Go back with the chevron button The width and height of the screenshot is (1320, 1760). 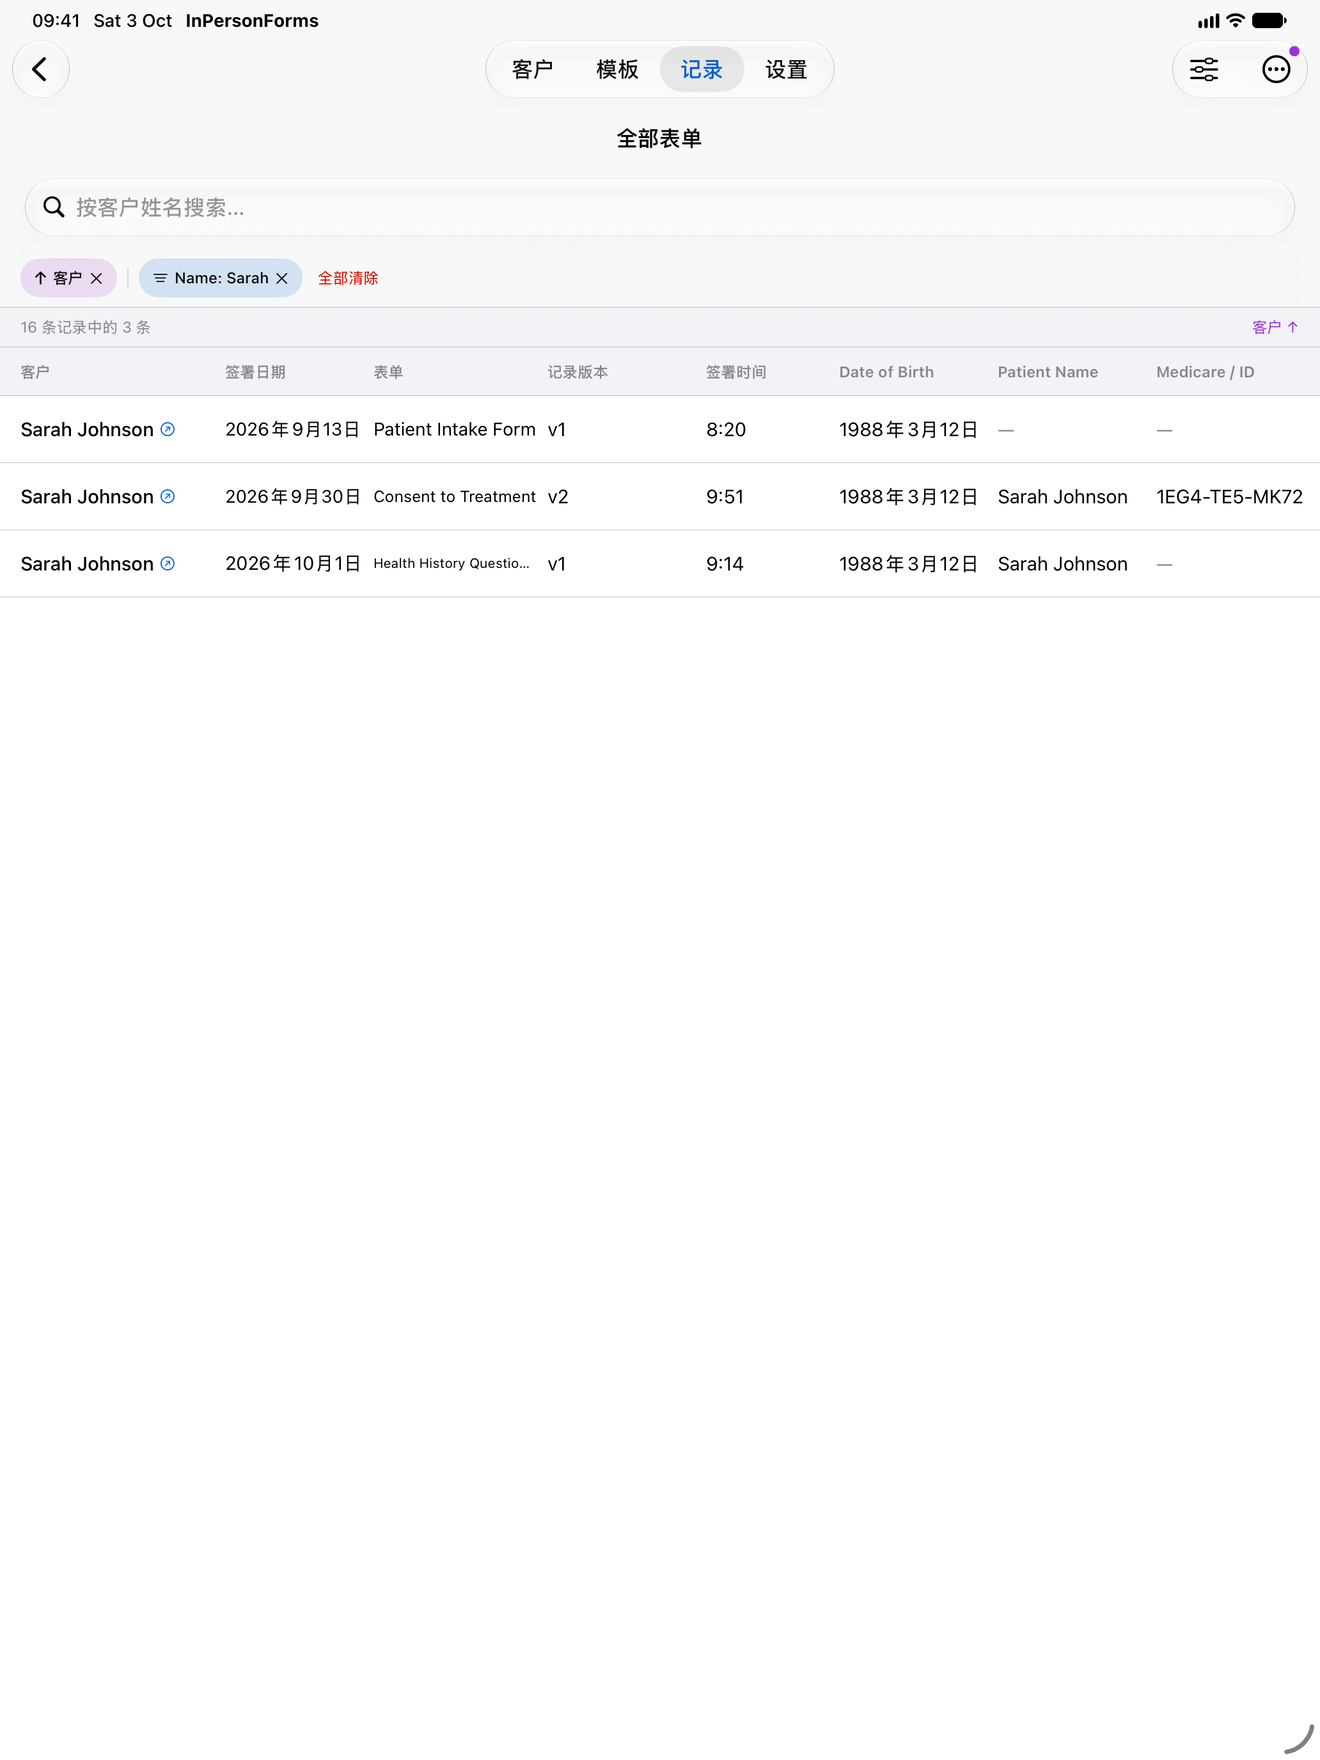pos(40,69)
